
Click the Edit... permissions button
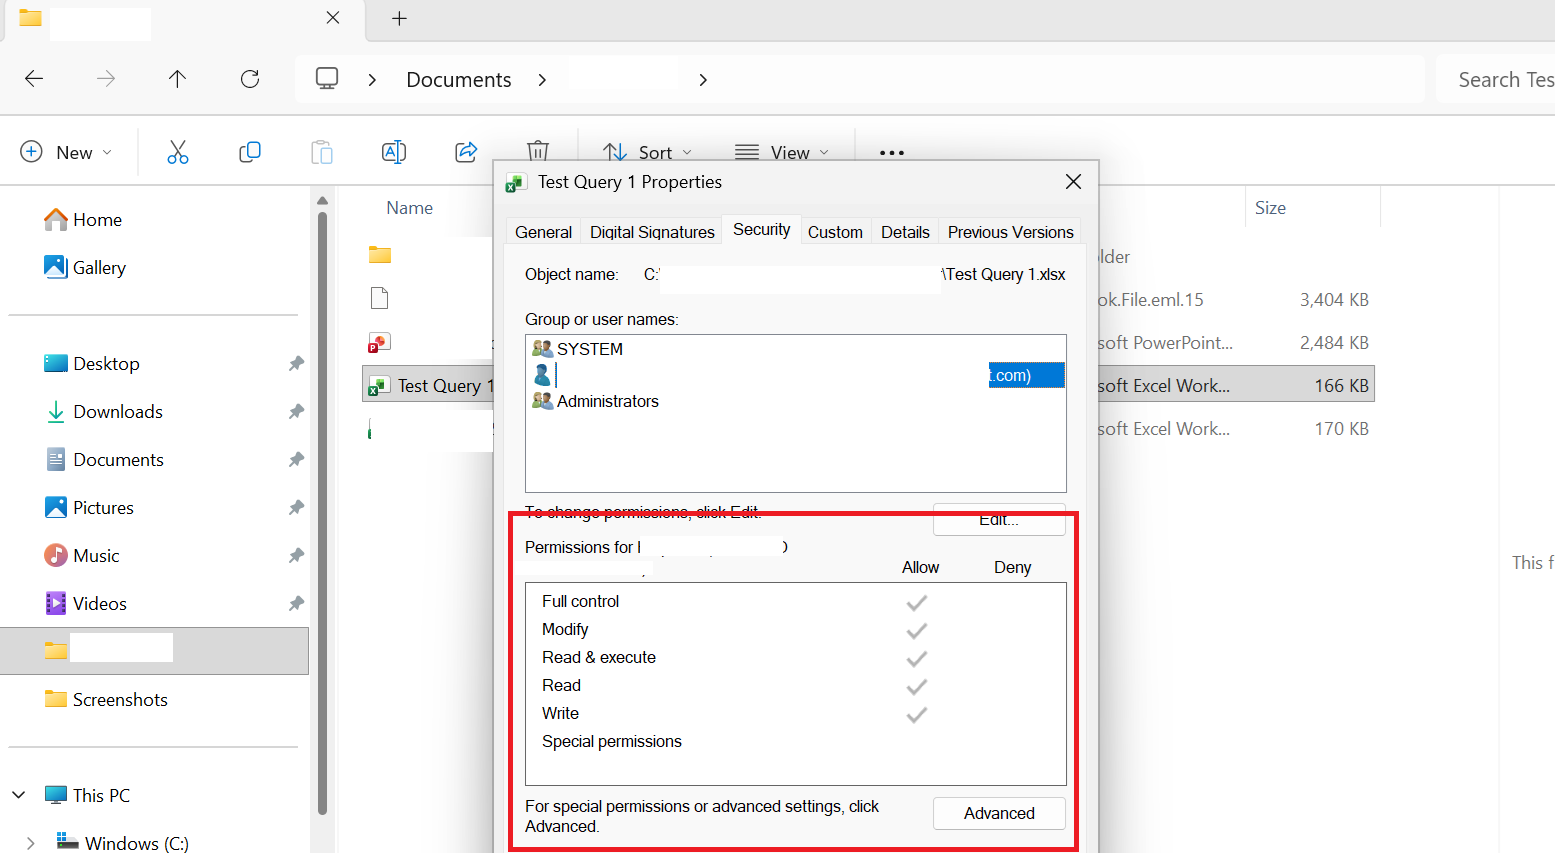click(x=999, y=519)
